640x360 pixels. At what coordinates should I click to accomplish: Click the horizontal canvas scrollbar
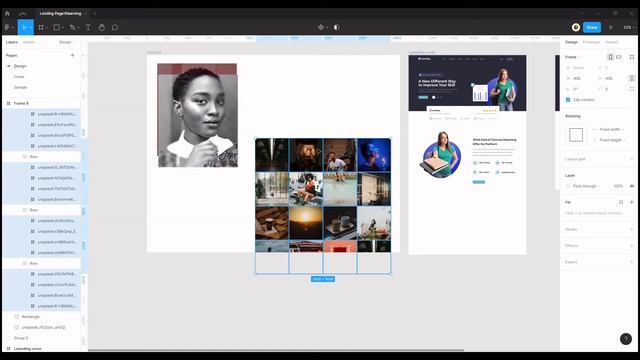coord(276,350)
